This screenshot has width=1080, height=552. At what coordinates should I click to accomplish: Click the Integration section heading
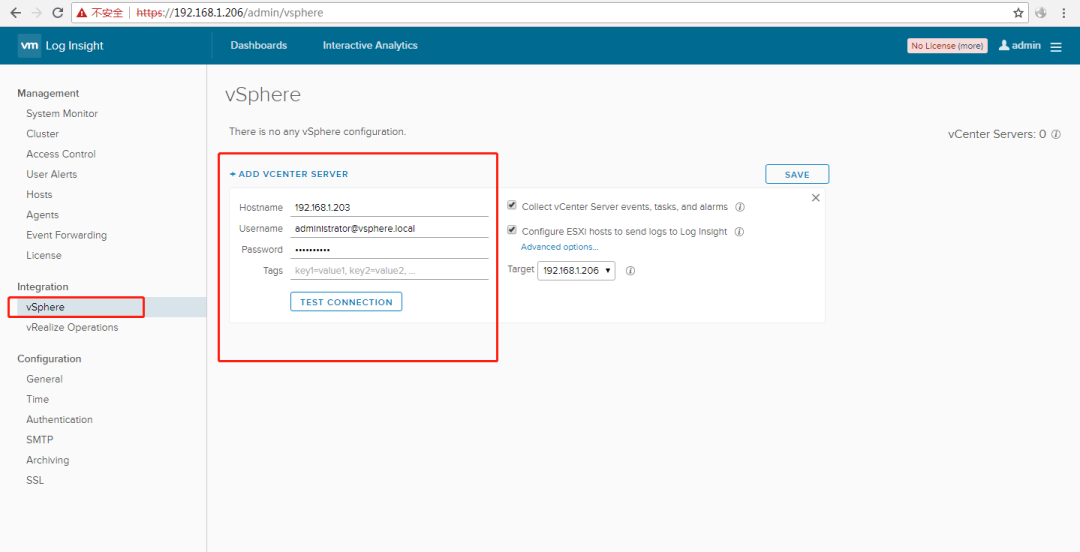43,287
